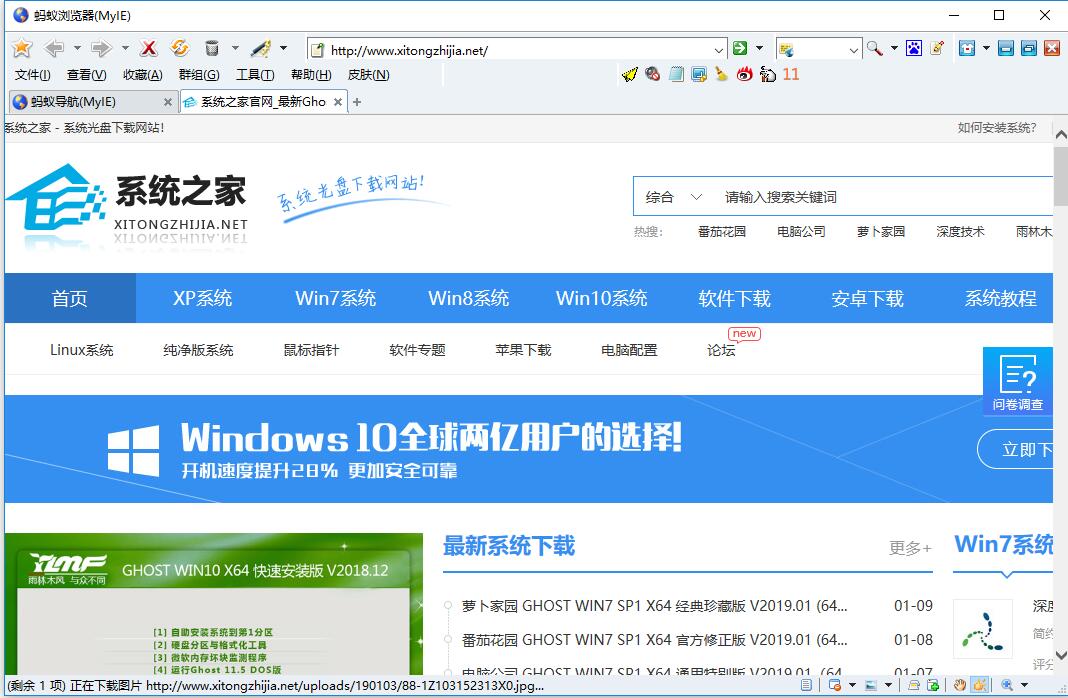Go forward with the right arrow
The width and height of the screenshot is (1068, 698).
[x=101, y=48]
